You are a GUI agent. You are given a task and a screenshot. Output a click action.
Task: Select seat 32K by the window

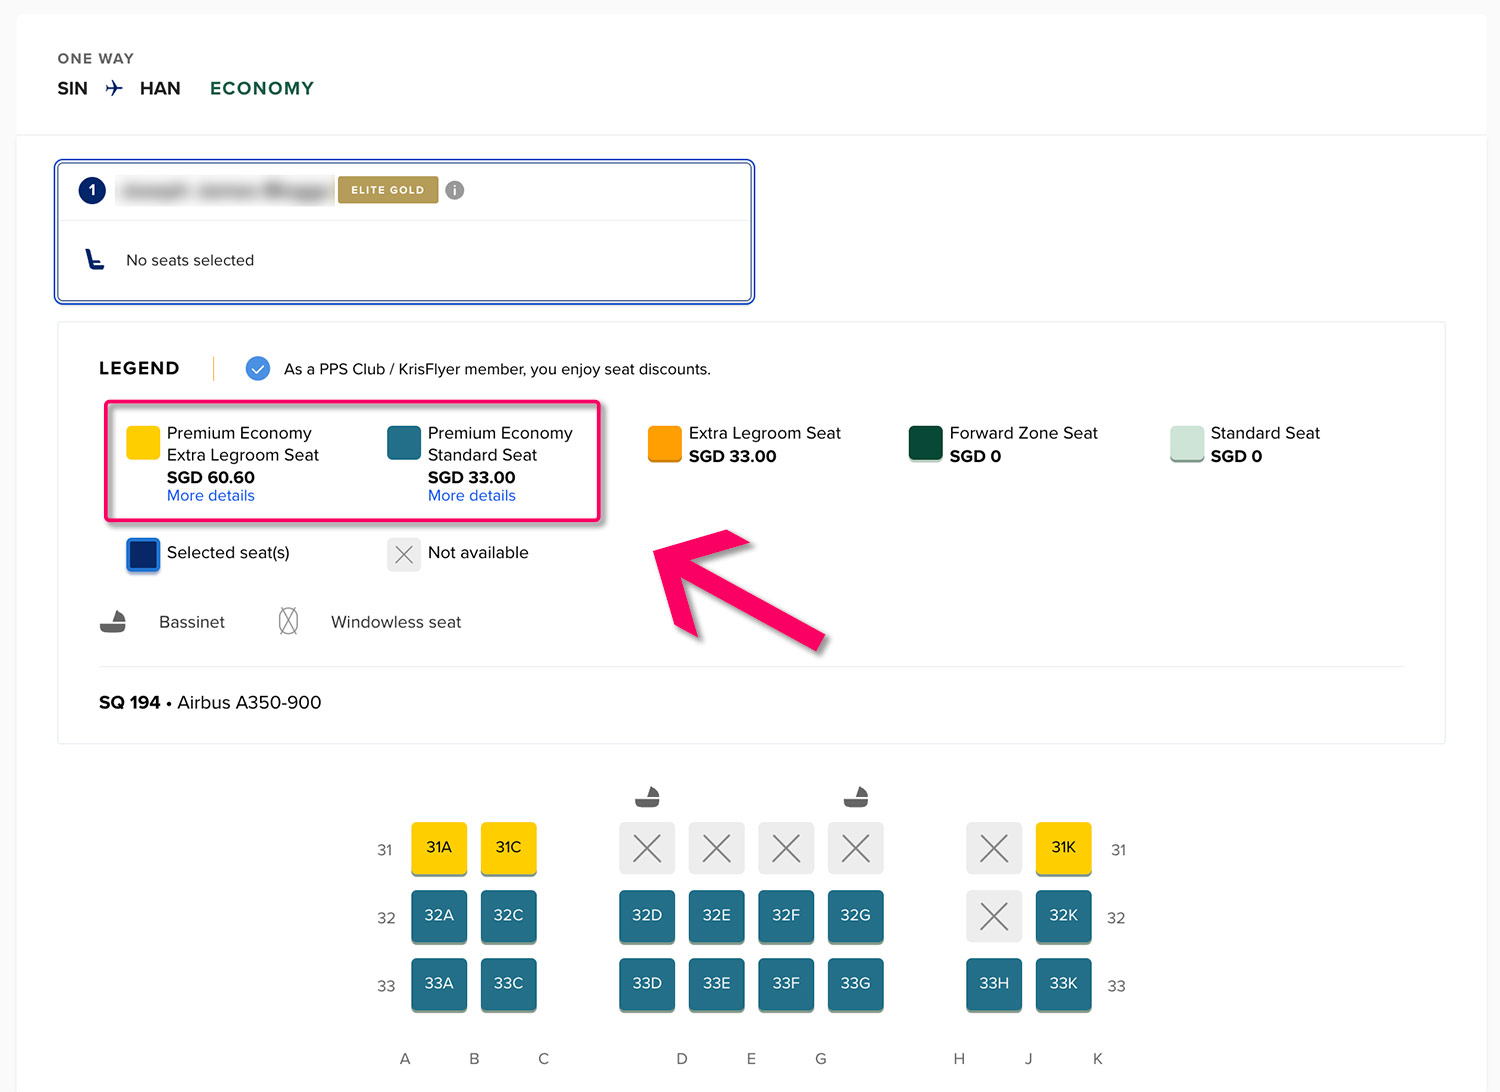click(1063, 916)
